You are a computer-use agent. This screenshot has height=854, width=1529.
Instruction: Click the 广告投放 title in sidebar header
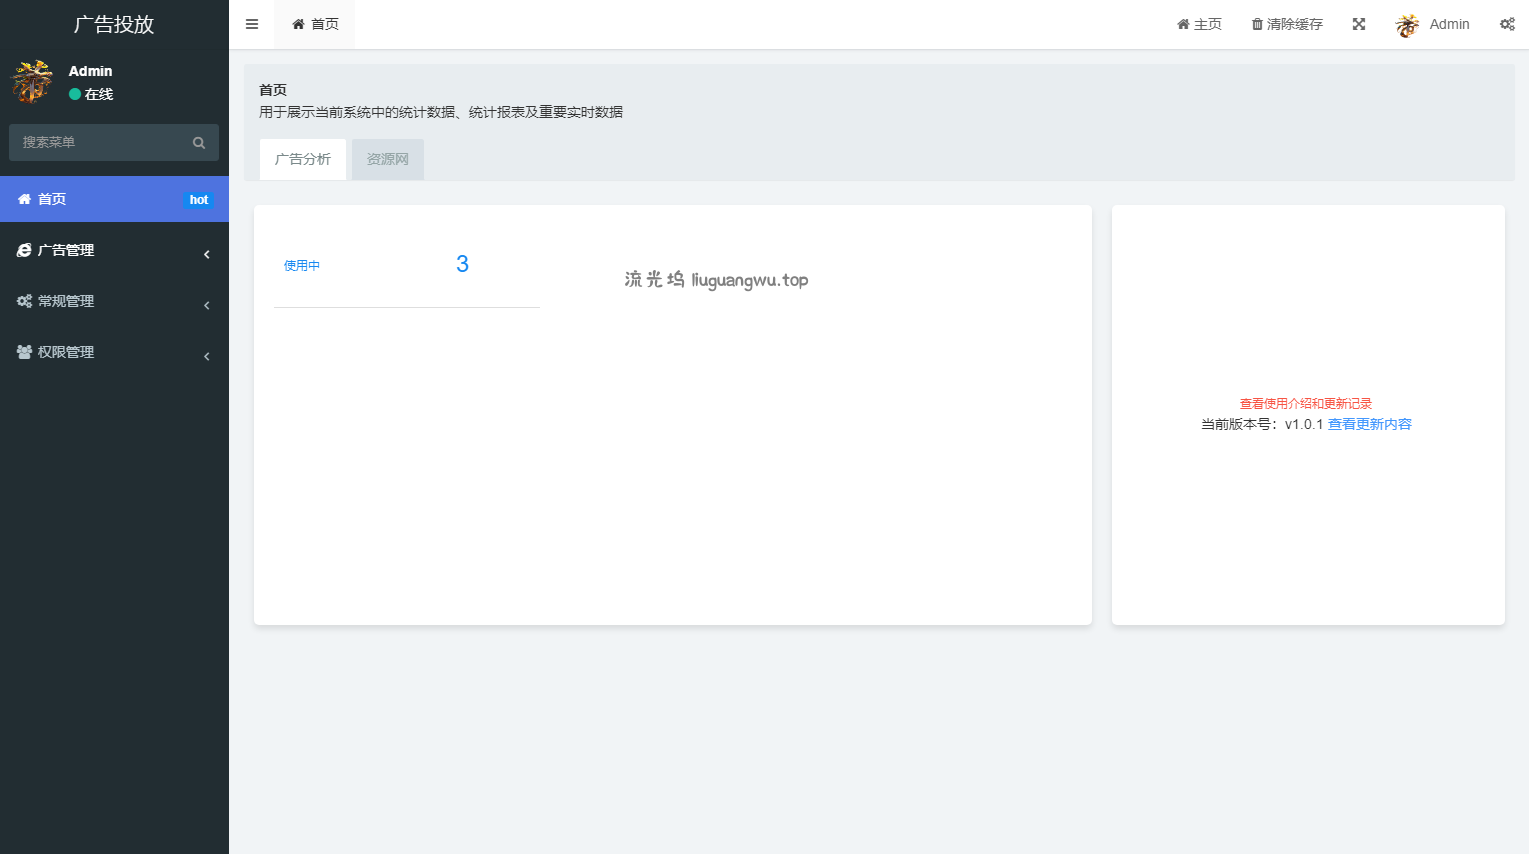coord(114,24)
